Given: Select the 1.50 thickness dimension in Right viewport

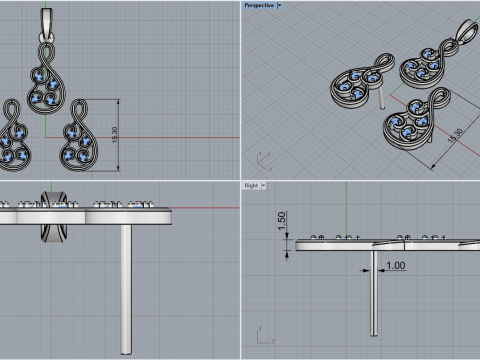Looking at the screenshot, I should click(x=282, y=221).
